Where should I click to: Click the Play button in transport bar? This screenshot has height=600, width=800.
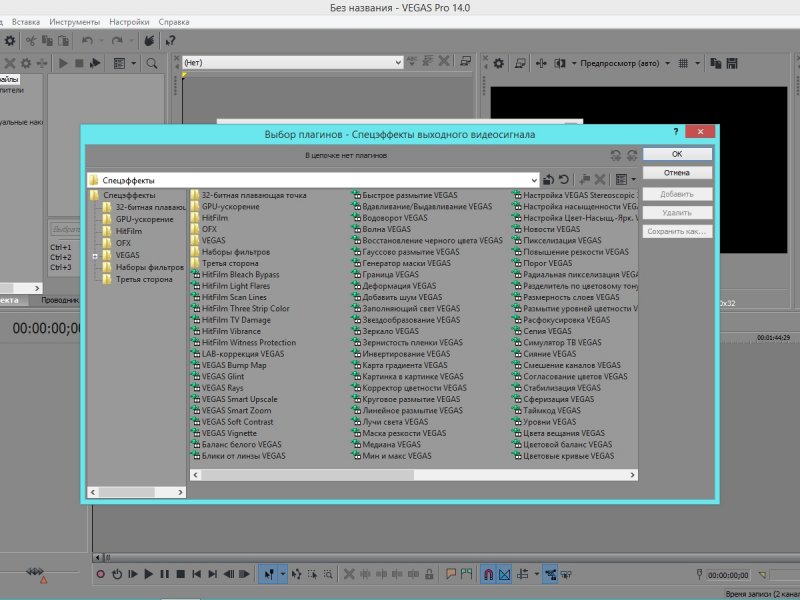coord(148,574)
